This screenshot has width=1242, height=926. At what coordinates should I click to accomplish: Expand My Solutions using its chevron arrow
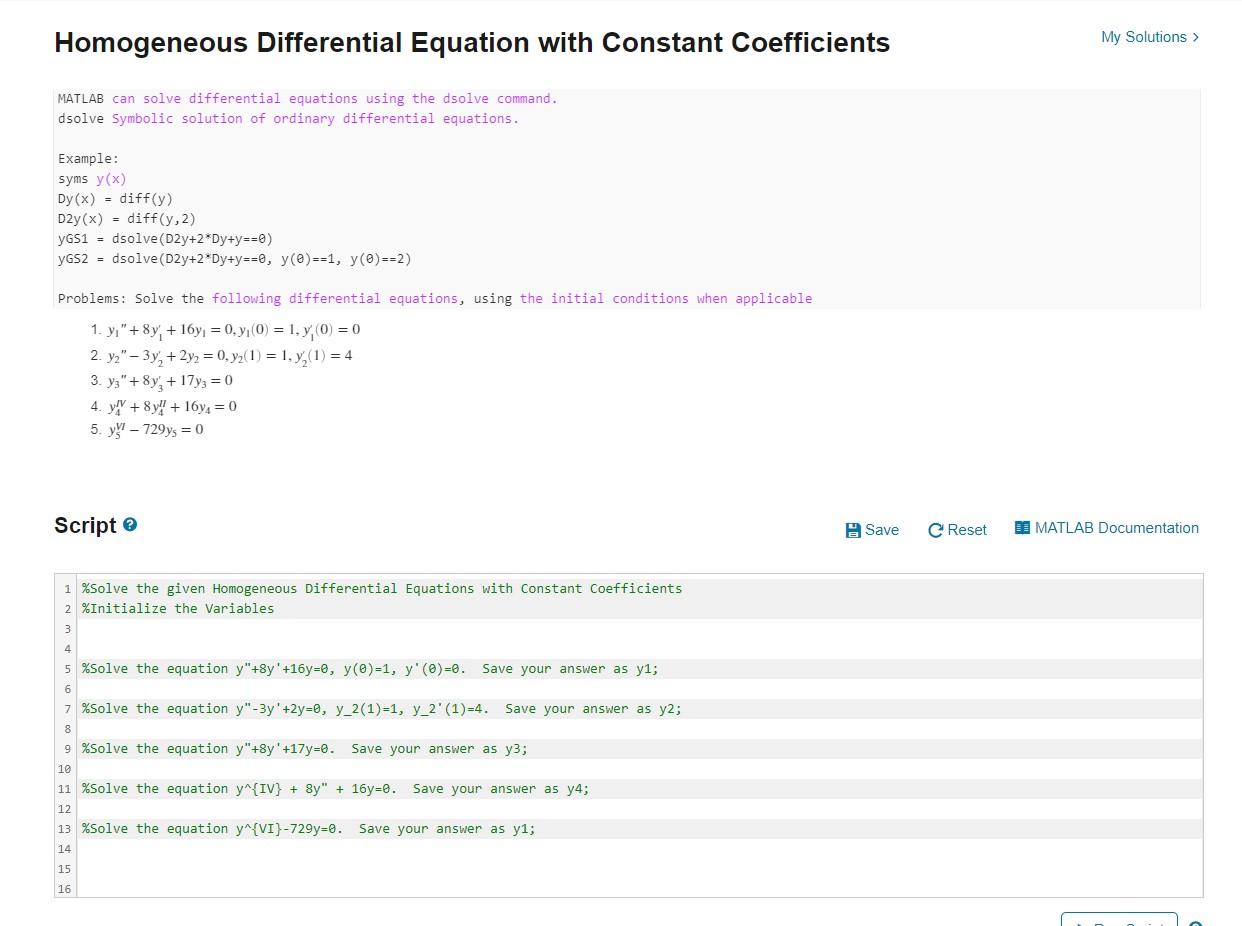coord(1196,36)
